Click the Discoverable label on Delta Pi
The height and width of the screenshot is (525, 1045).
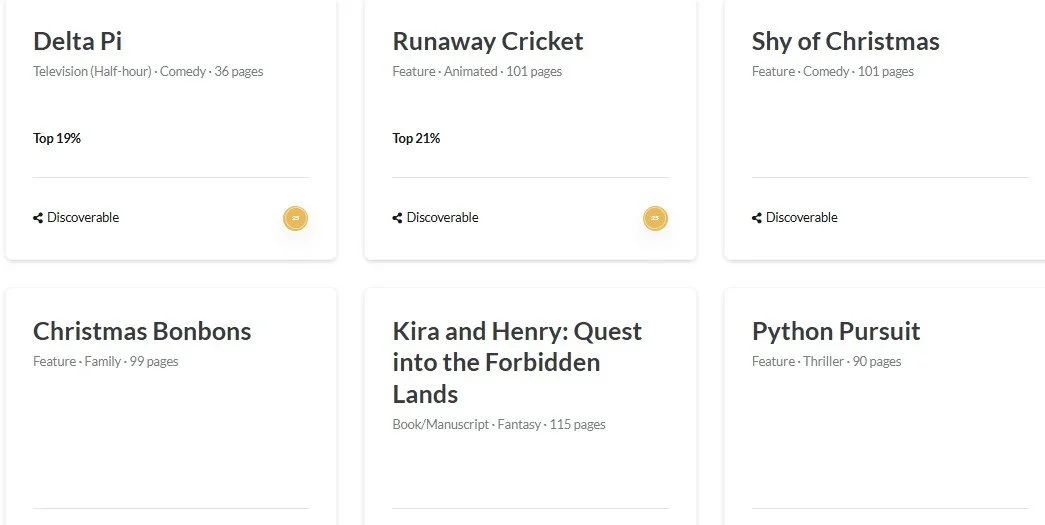tap(83, 218)
